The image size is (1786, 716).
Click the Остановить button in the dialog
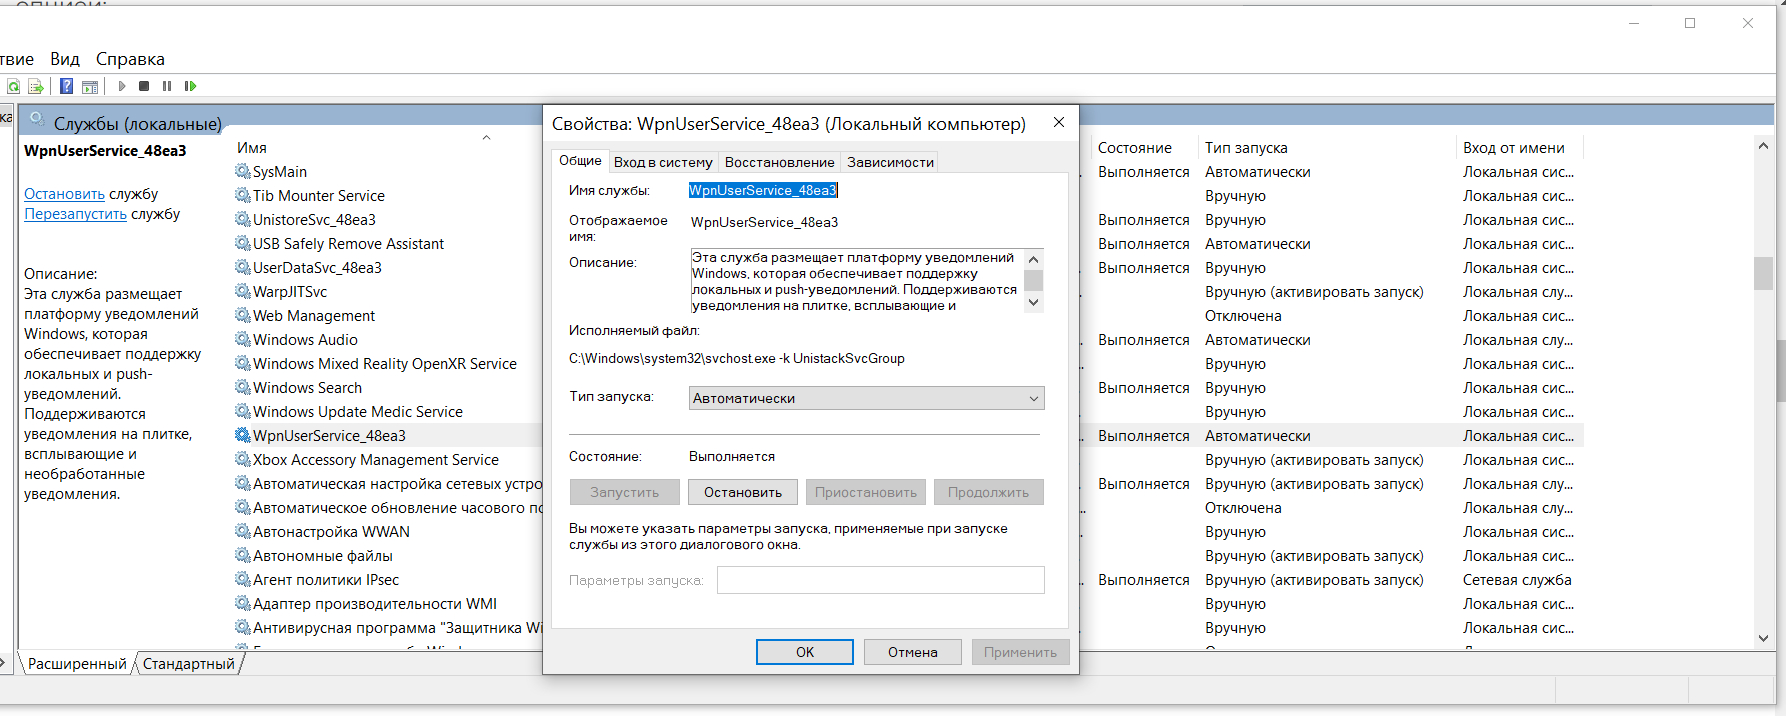tap(743, 492)
